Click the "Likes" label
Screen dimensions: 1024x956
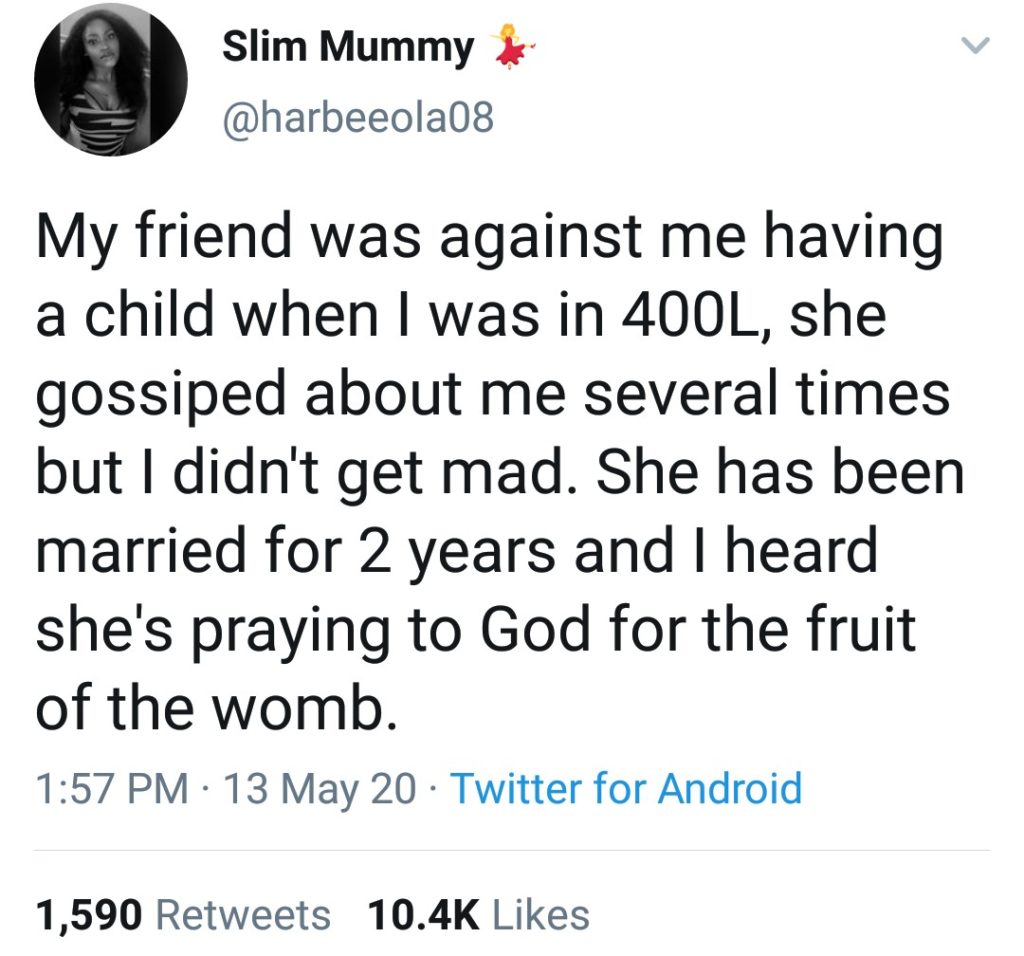coord(541,913)
